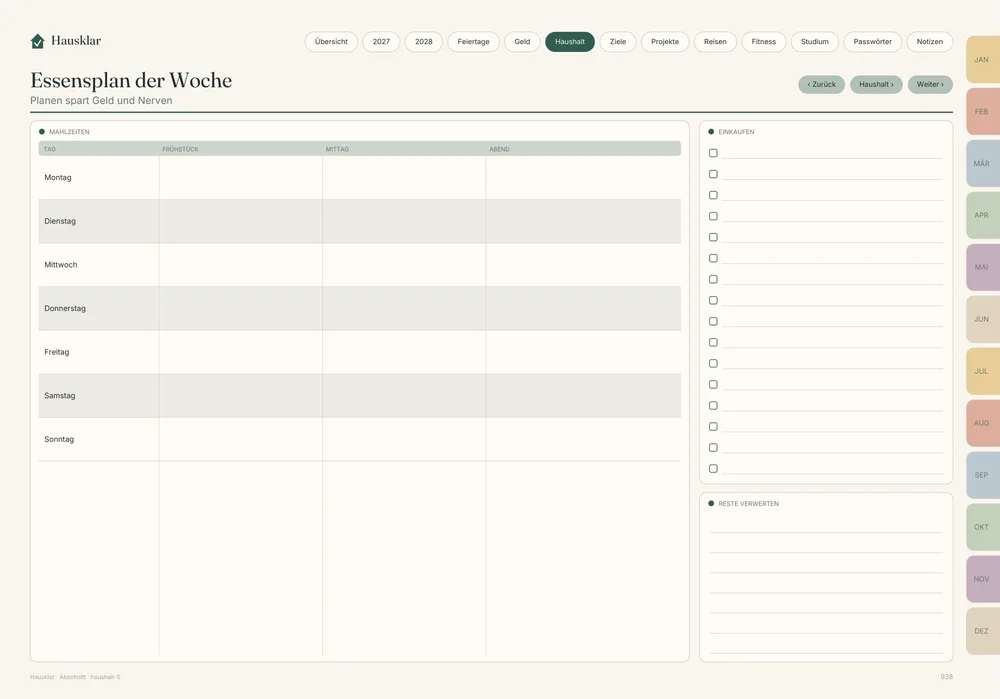Click the Haushalt breadcrumb button
Screen dimensions: 1000x699
pos(876,84)
